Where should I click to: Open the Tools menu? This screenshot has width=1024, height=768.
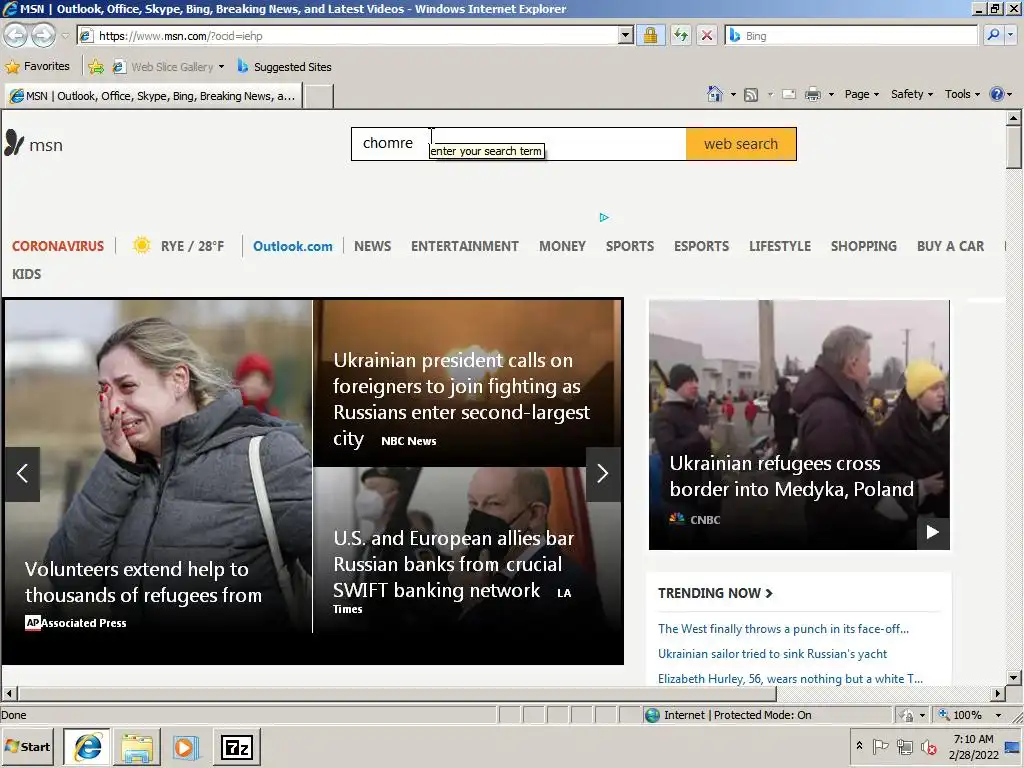(x=962, y=94)
